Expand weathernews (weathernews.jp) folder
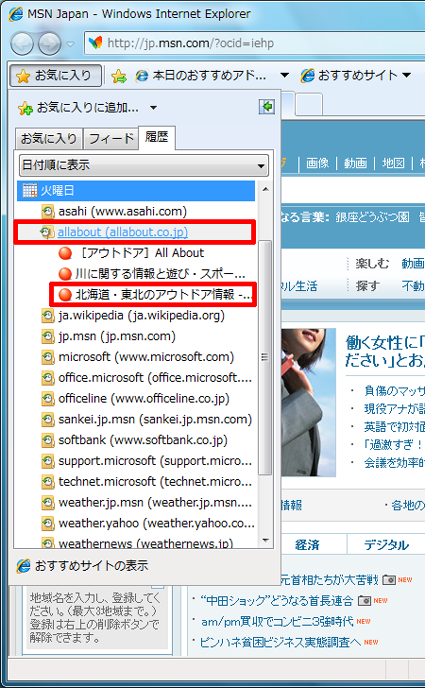Viewport: 425px width, 688px height. pyautogui.click(x=137, y=543)
